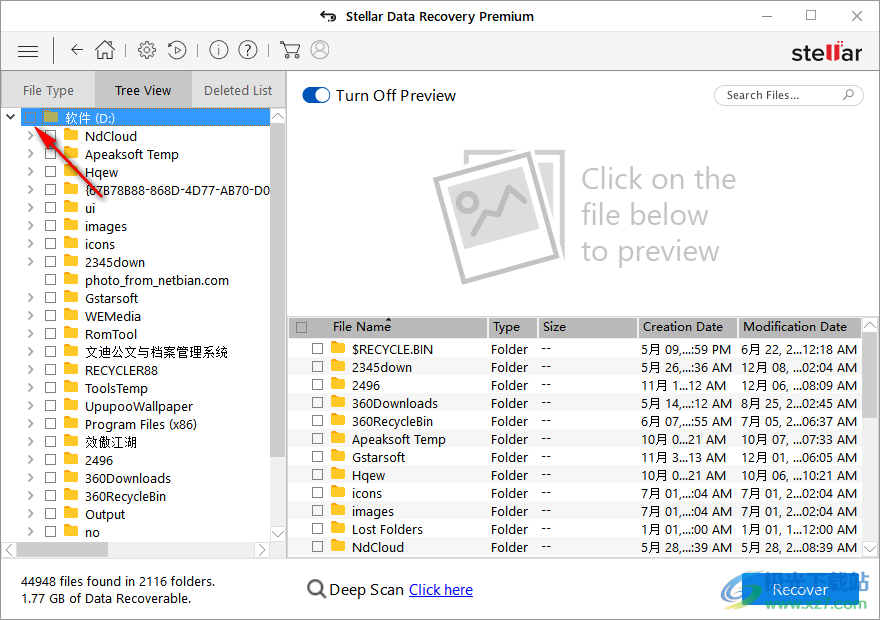Check the Hqew folder checkbox in tree
Image resolution: width=880 pixels, height=620 pixels.
(x=51, y=172)
